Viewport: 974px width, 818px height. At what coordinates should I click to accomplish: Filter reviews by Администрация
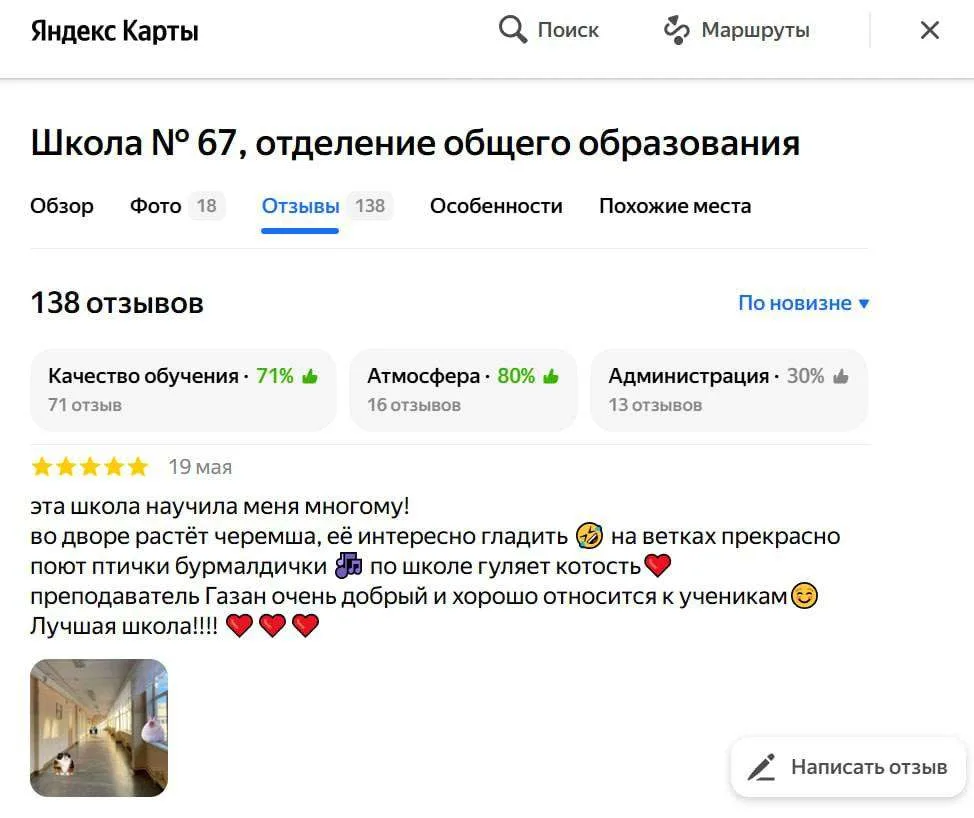click(729, 390)
